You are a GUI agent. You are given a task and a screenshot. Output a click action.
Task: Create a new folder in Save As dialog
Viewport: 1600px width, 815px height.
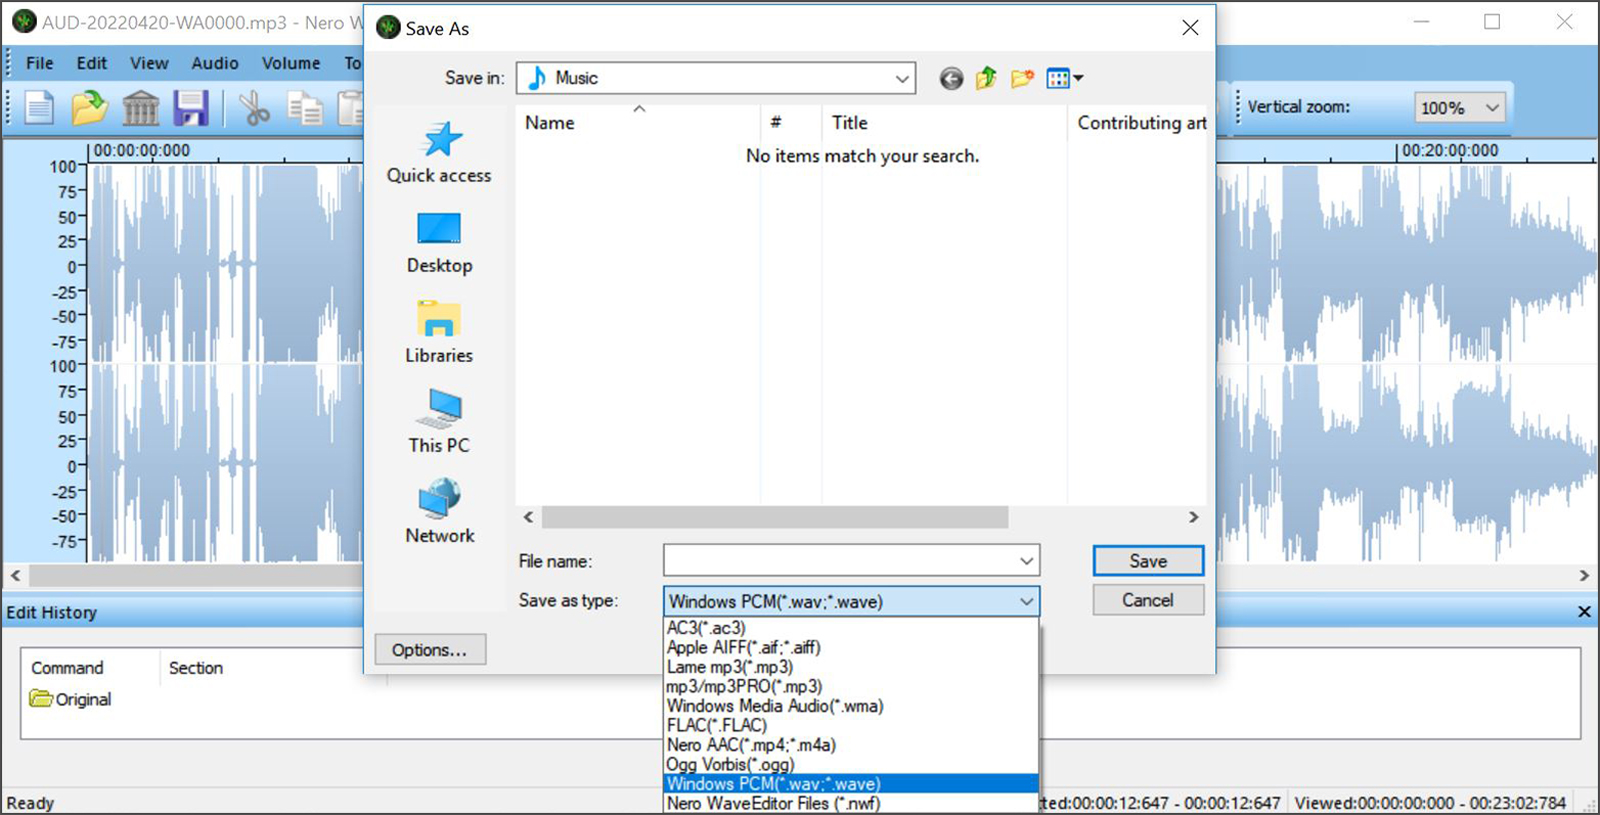click(x=1022, y=78)
